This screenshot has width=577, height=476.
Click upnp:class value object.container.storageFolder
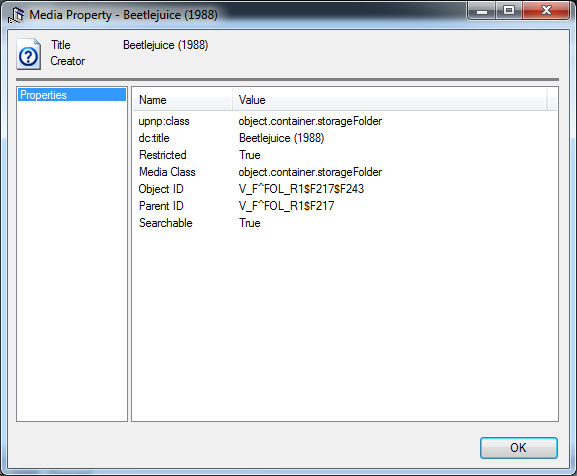(x=310, y=121)
